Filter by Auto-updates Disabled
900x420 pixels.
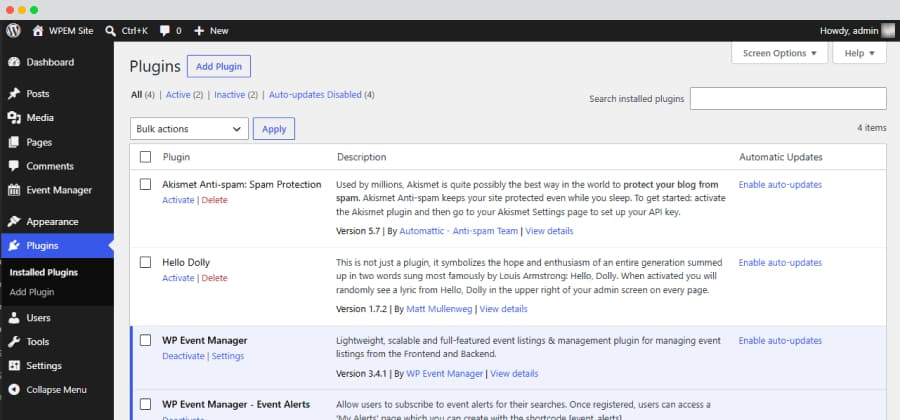(315, 95)
